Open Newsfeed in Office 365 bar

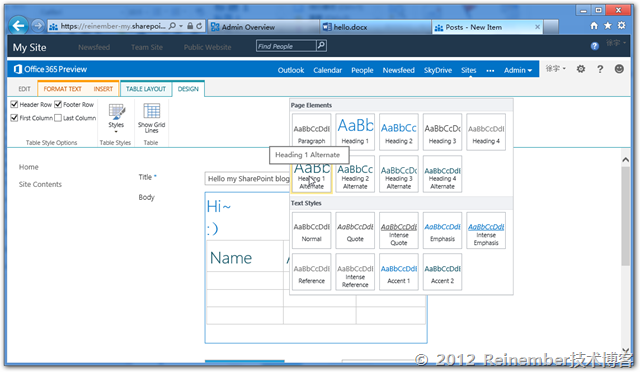[x=398, y=70]
